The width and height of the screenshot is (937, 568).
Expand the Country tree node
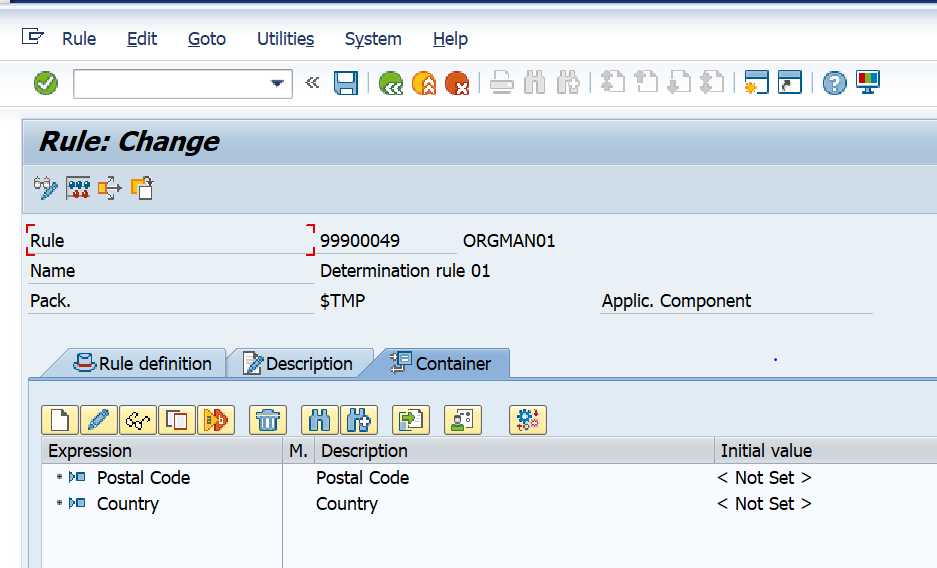(x=59, y=503)
